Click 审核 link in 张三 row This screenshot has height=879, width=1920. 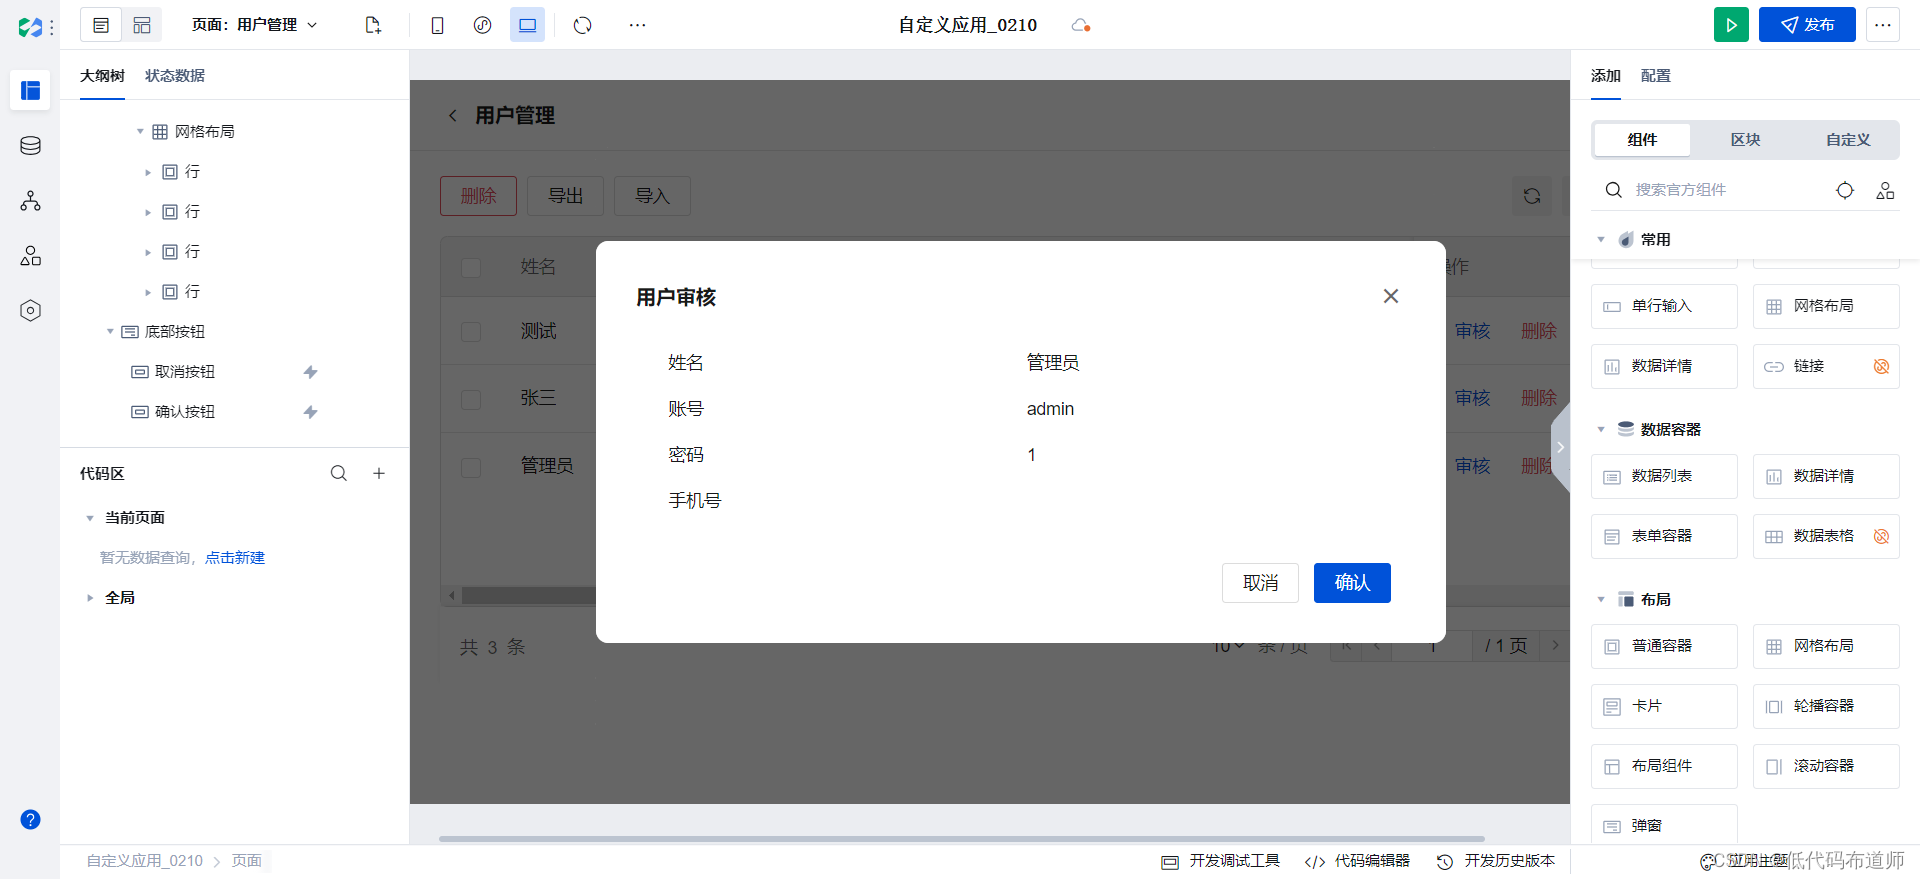point(1472,399)
